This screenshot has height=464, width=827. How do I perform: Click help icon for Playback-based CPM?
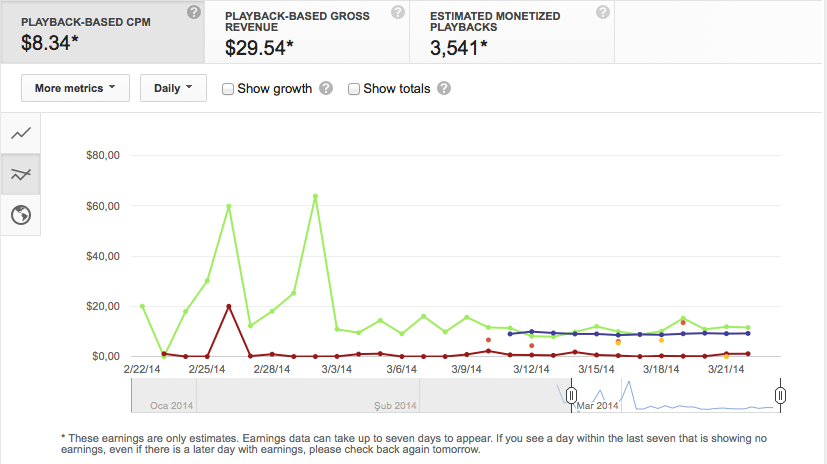point(194,12)
